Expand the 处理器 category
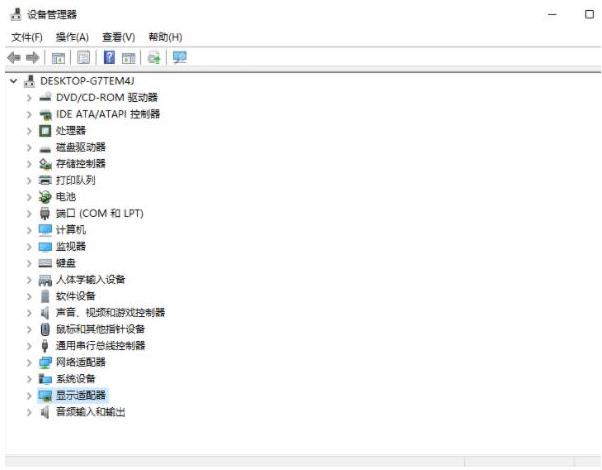Screen dimensions: 602x470 coord(29,131)
